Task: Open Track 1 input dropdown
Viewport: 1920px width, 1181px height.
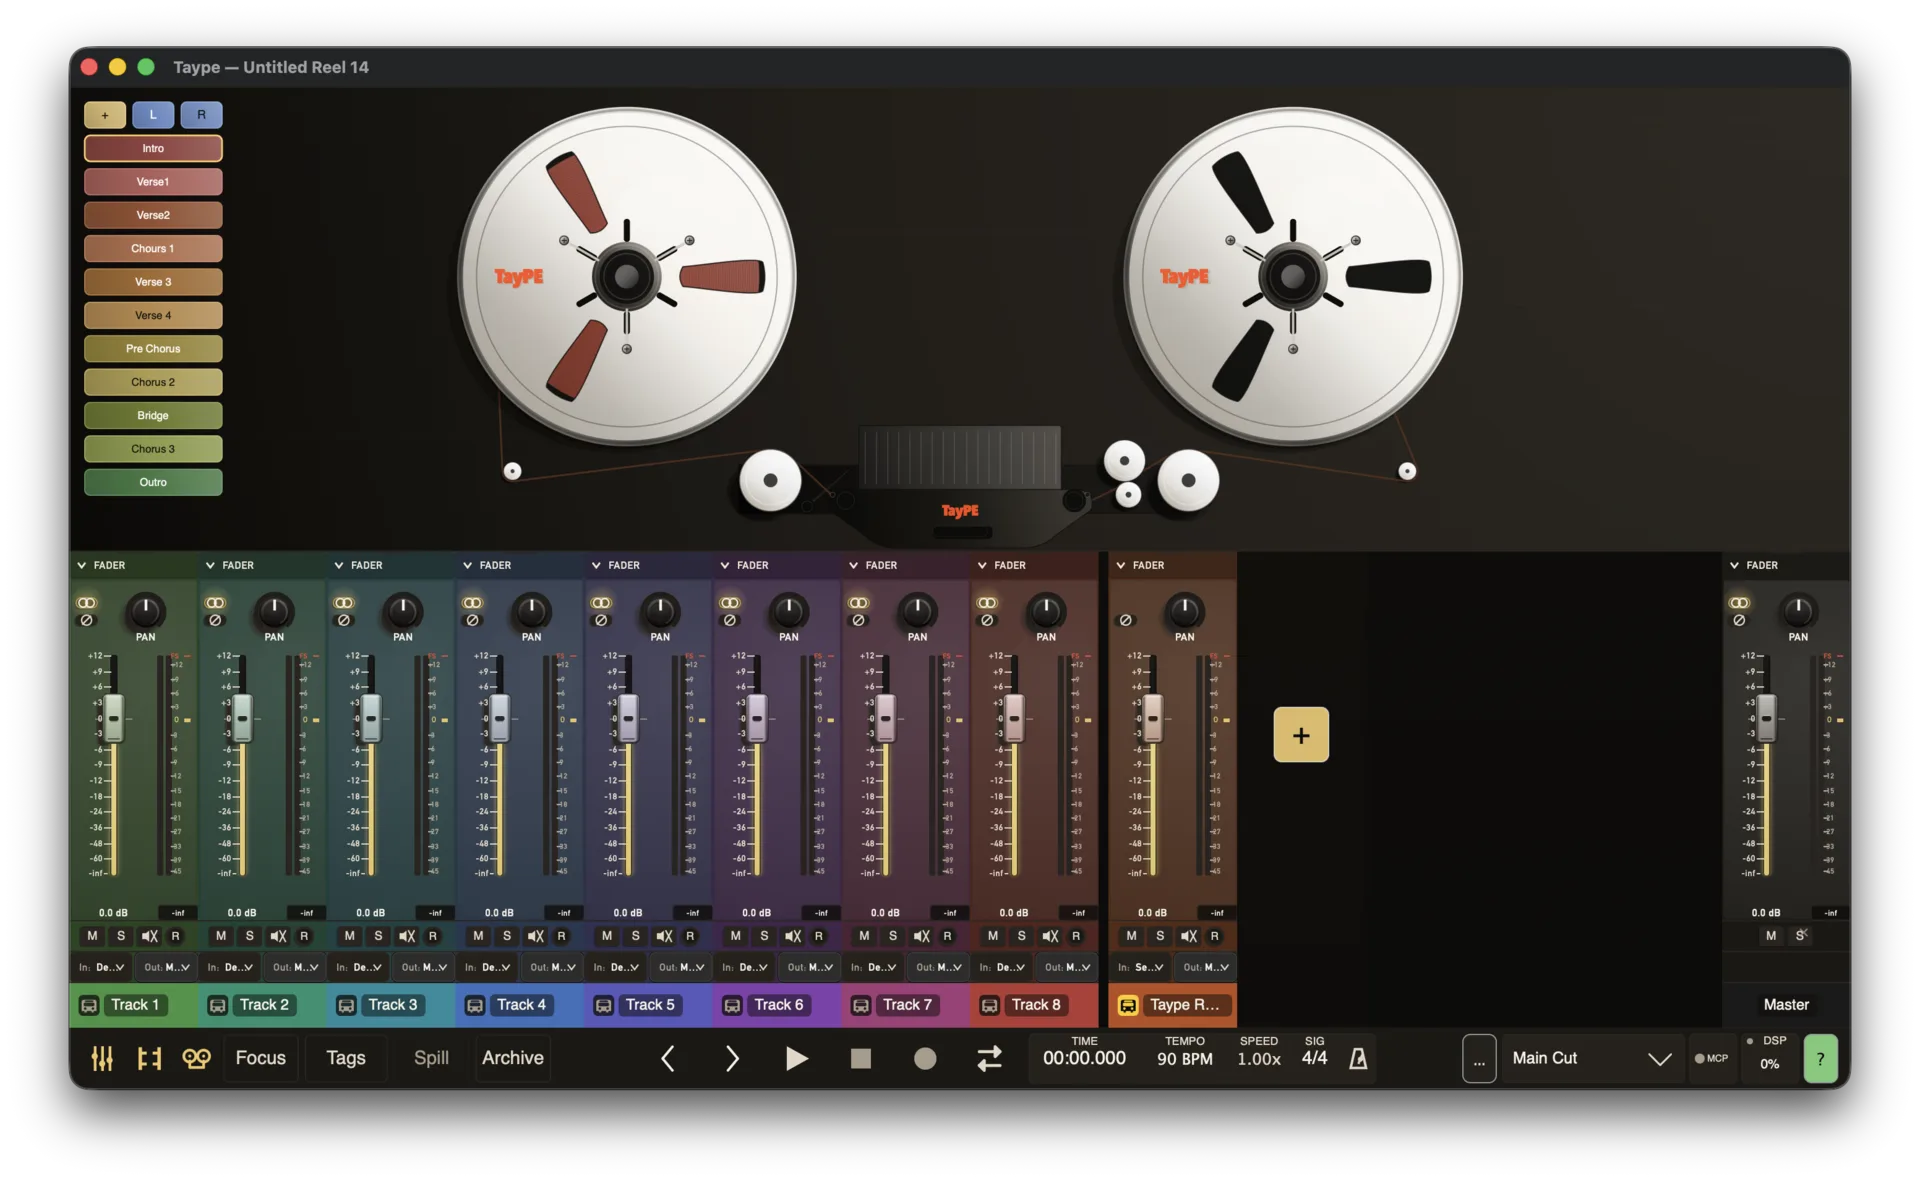Action: point(102,967)
